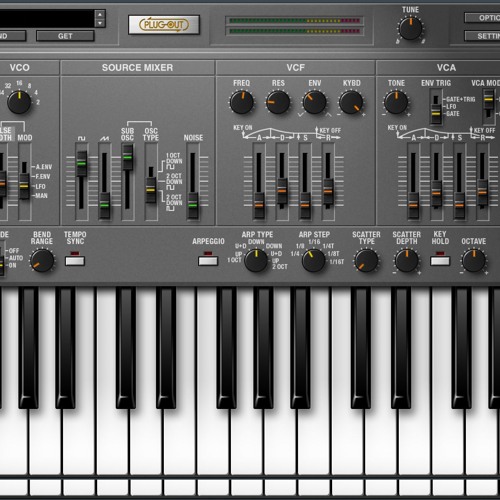Click the VCA TONE knob

coord(396,102)
